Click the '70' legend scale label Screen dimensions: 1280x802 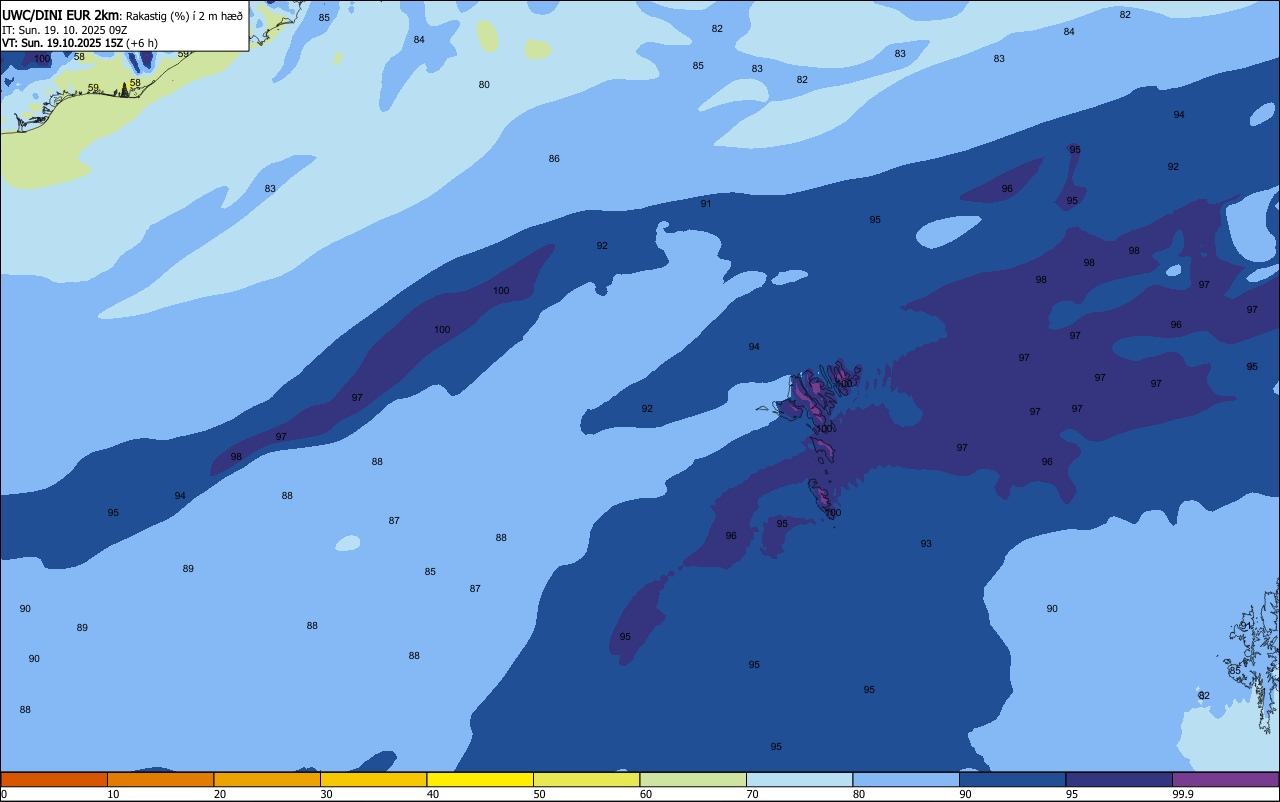click(753, 794)
